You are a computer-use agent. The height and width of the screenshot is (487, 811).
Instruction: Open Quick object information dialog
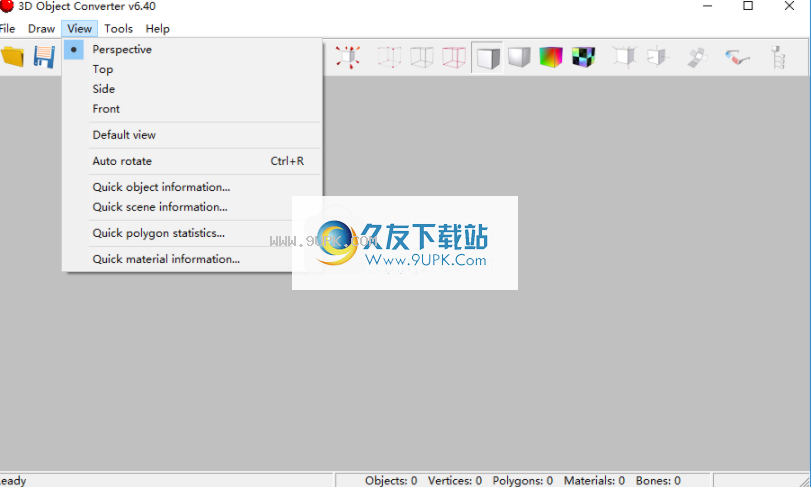192,187
